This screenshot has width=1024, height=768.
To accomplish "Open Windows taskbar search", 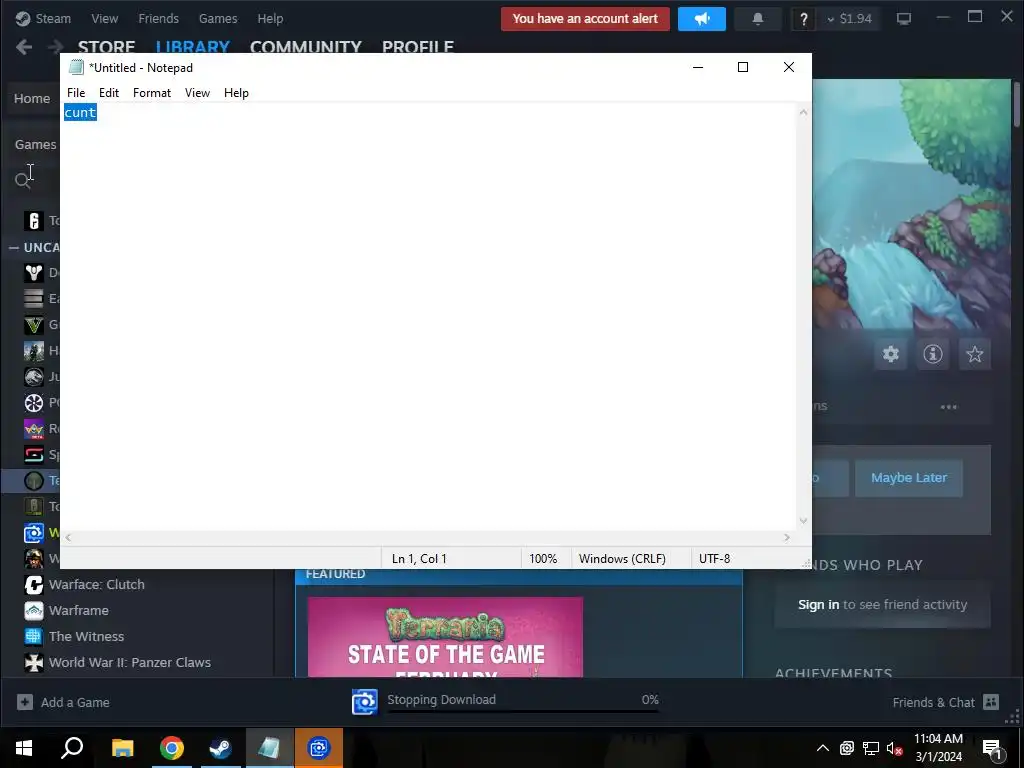I will tap(72, 748).
